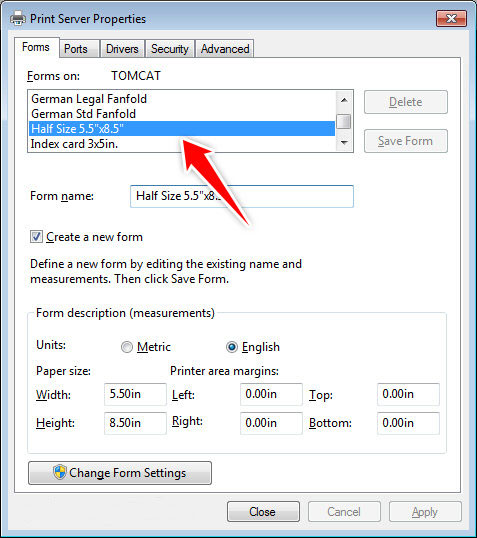Open the Drivers tab
Viewport: 477px width, 538px height.
122,49
